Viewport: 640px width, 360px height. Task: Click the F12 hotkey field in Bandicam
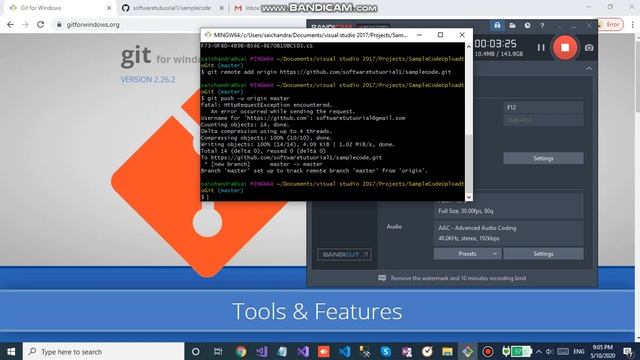point(543,107)
